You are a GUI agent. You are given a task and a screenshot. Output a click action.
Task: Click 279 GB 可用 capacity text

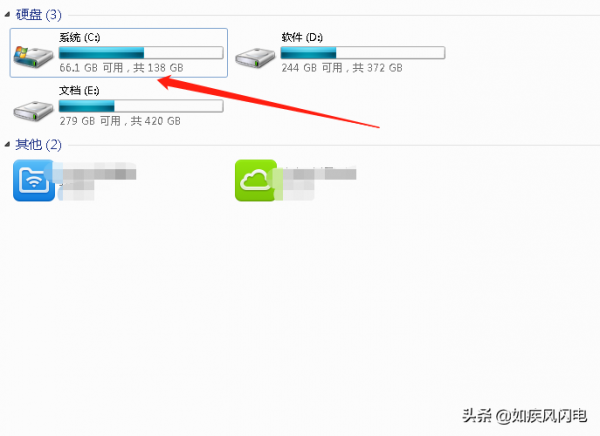pos(120,121)
